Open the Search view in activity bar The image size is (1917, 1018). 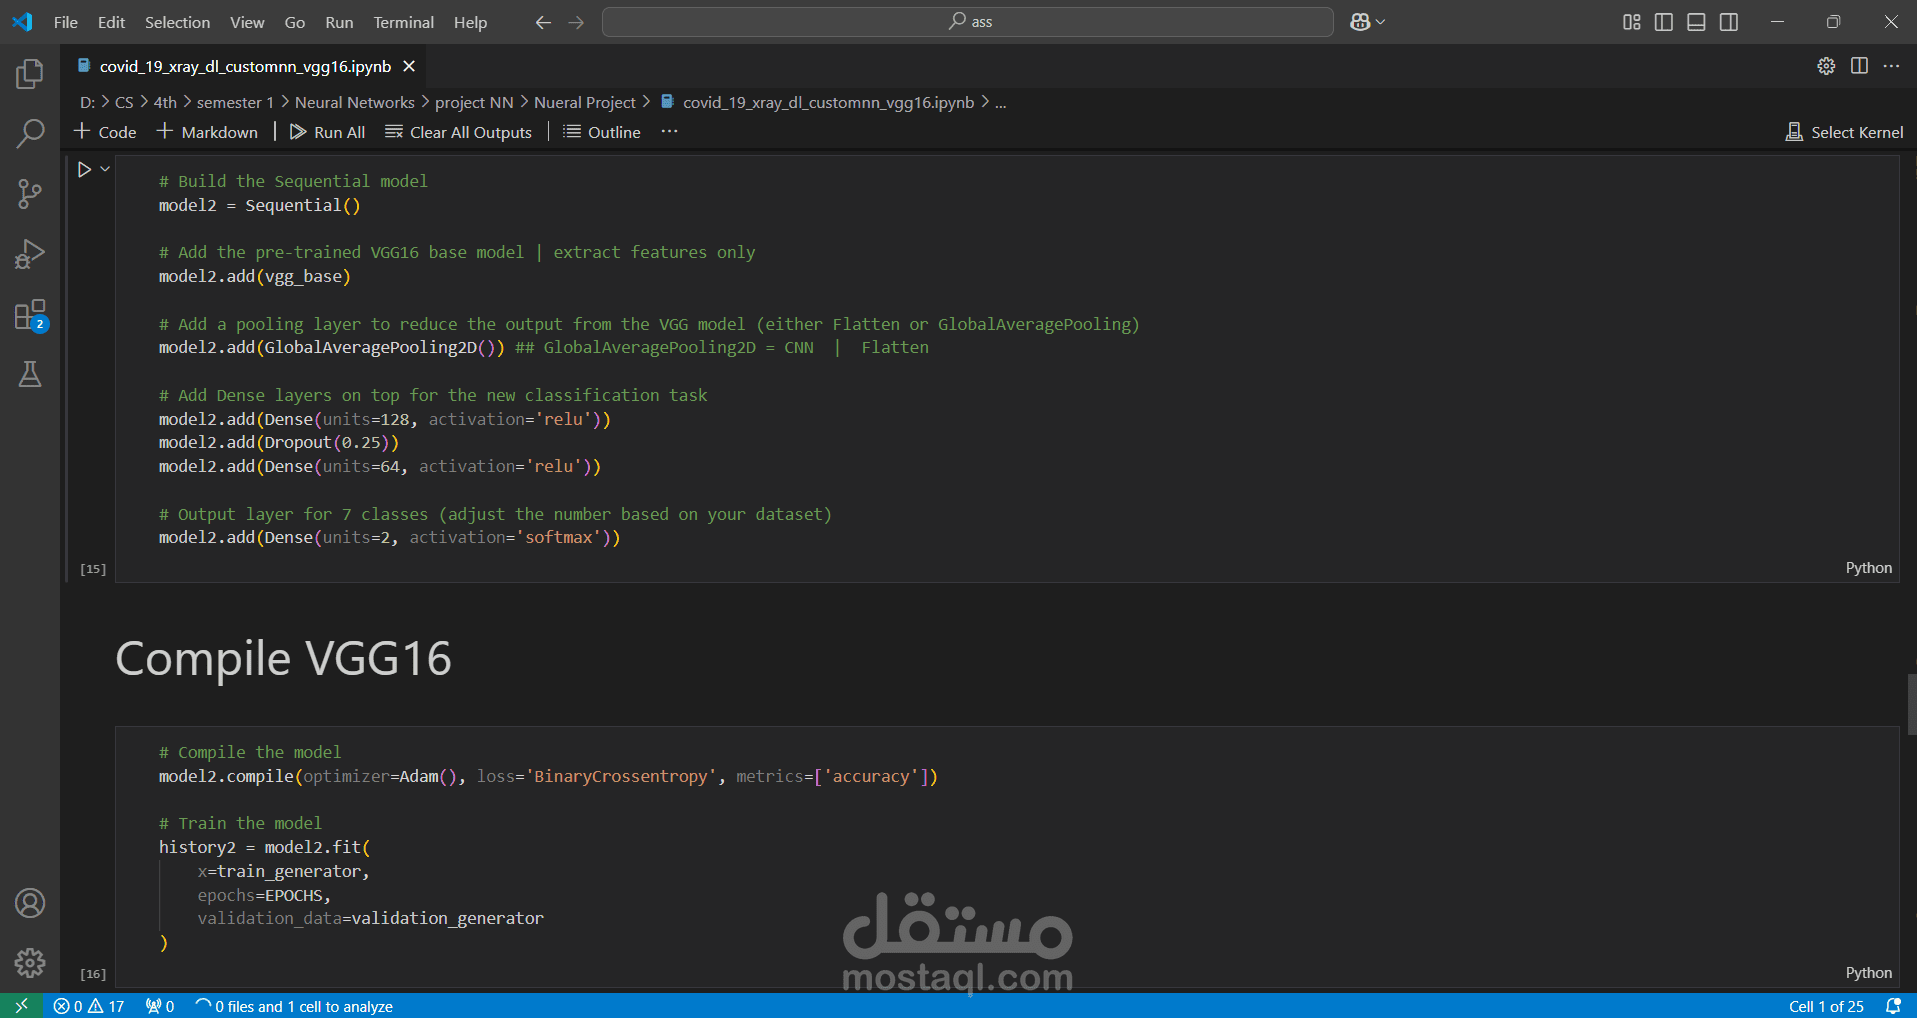coord(30,133)
